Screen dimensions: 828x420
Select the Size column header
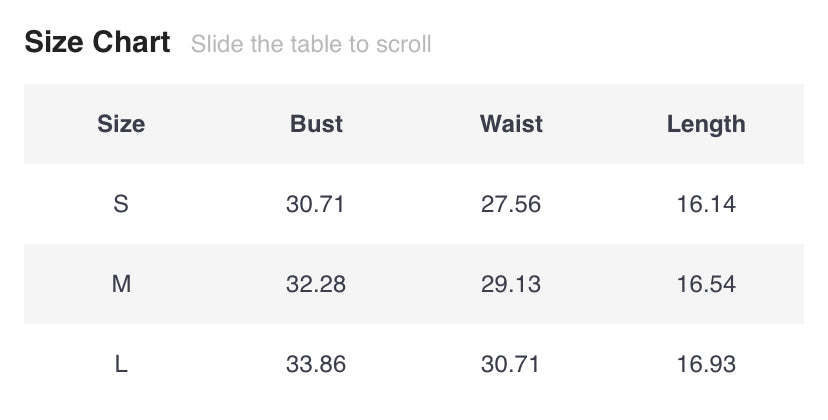click(121, 124)
